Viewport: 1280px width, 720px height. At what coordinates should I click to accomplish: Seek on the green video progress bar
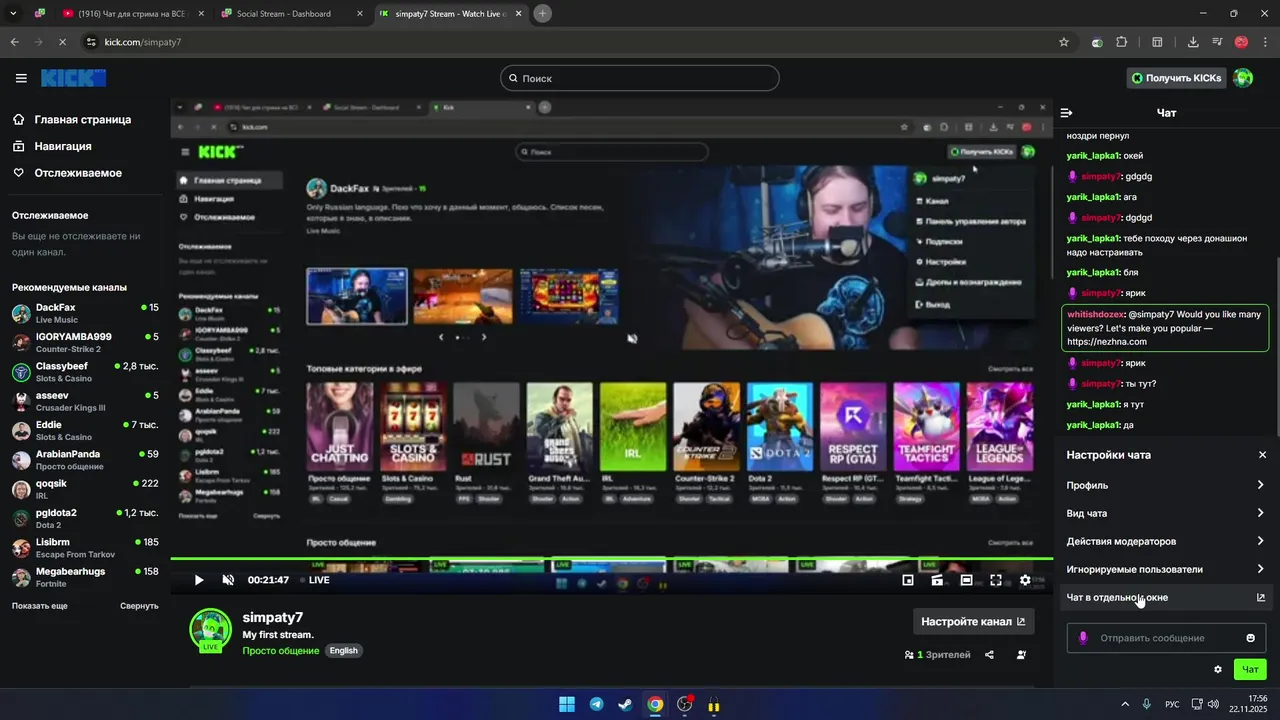tap(611, 559)
